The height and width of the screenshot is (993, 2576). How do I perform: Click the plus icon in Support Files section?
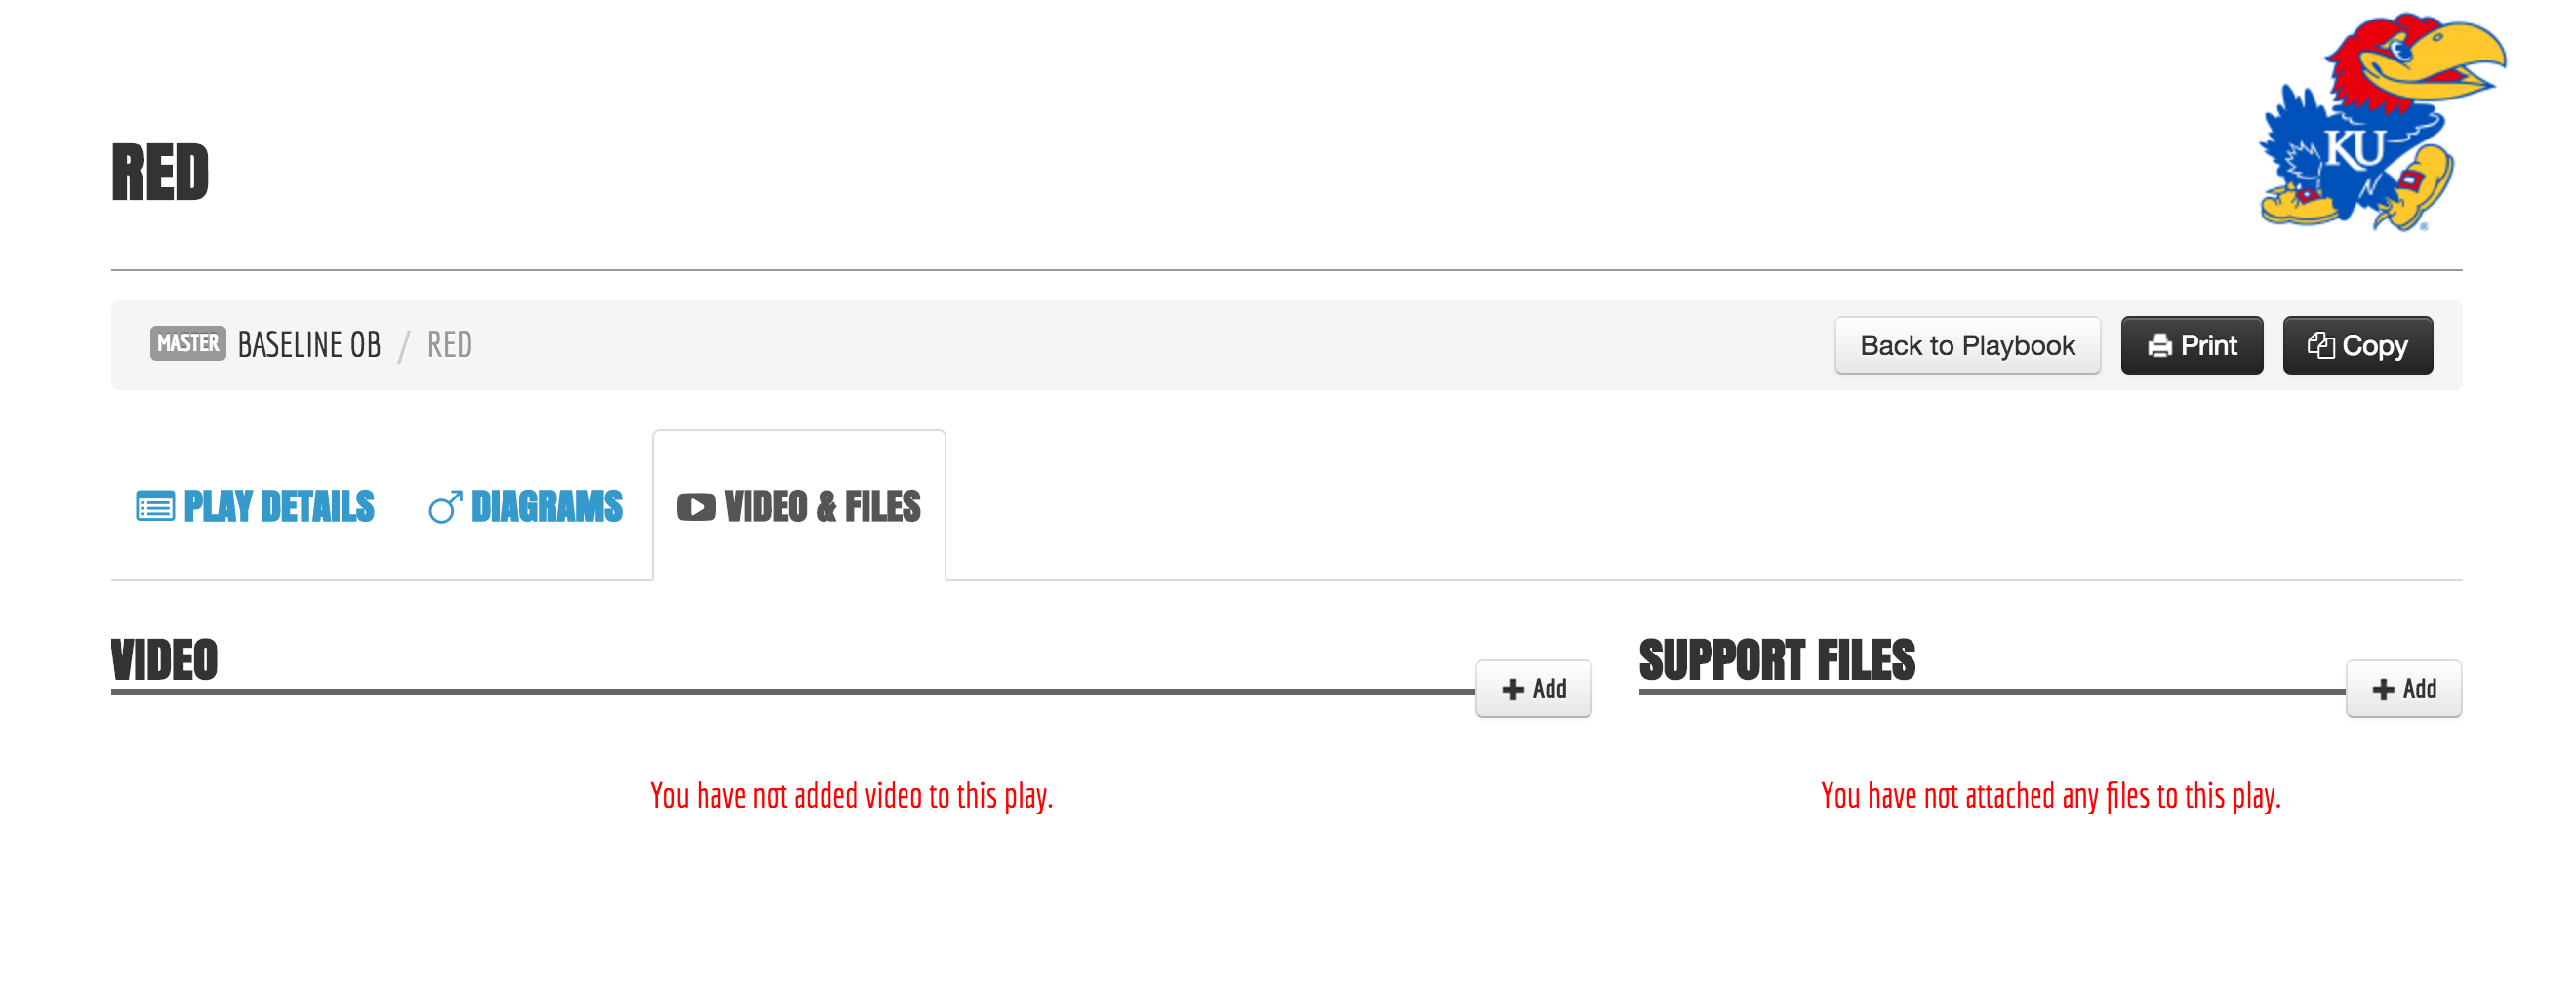coord(2383,689)
